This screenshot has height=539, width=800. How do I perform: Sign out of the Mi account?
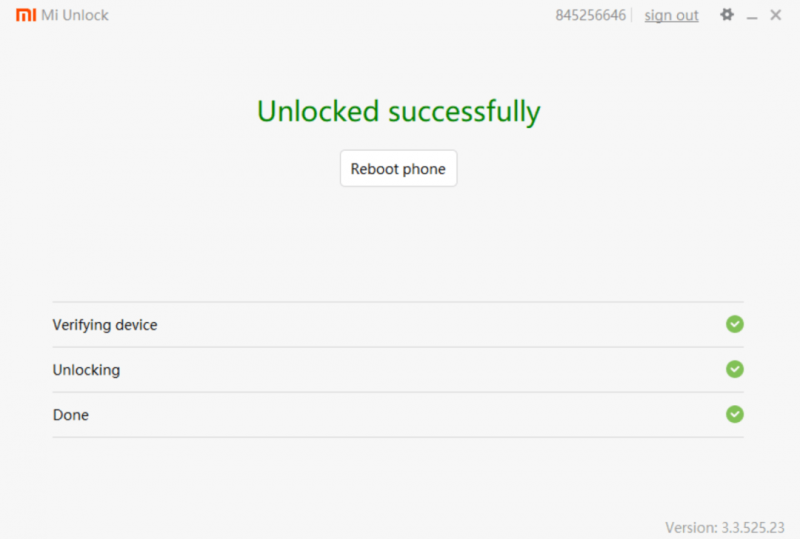(671, 15)
